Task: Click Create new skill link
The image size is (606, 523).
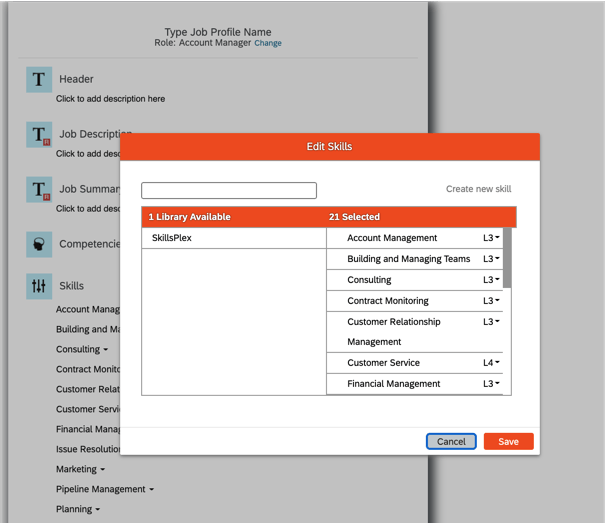Action: [x=478, y=189]
